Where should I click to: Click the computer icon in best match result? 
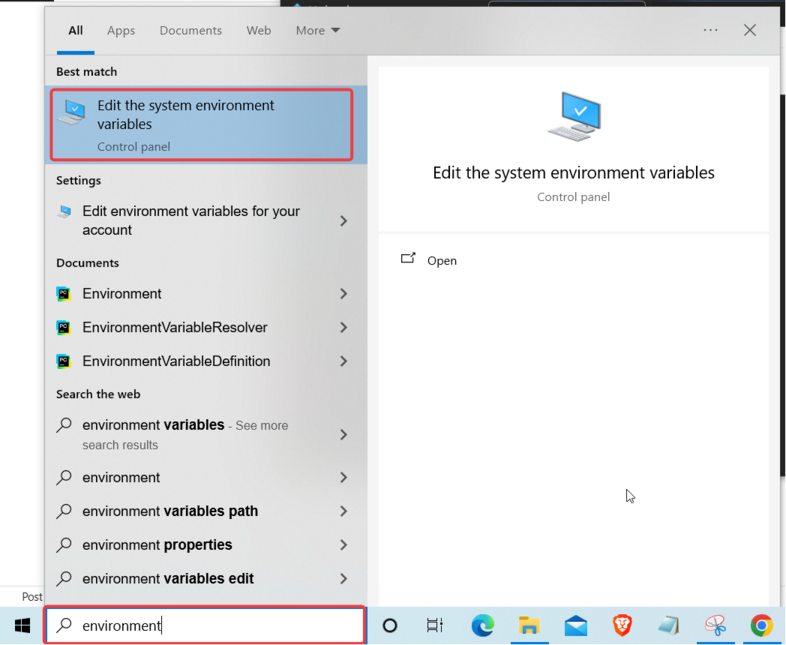72,112
